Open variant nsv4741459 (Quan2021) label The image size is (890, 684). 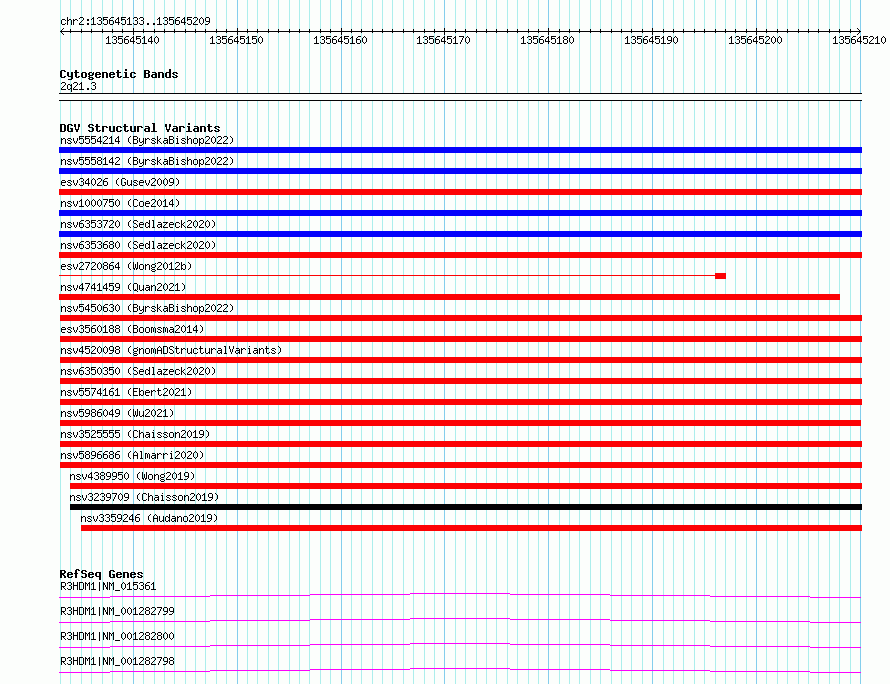123,287
